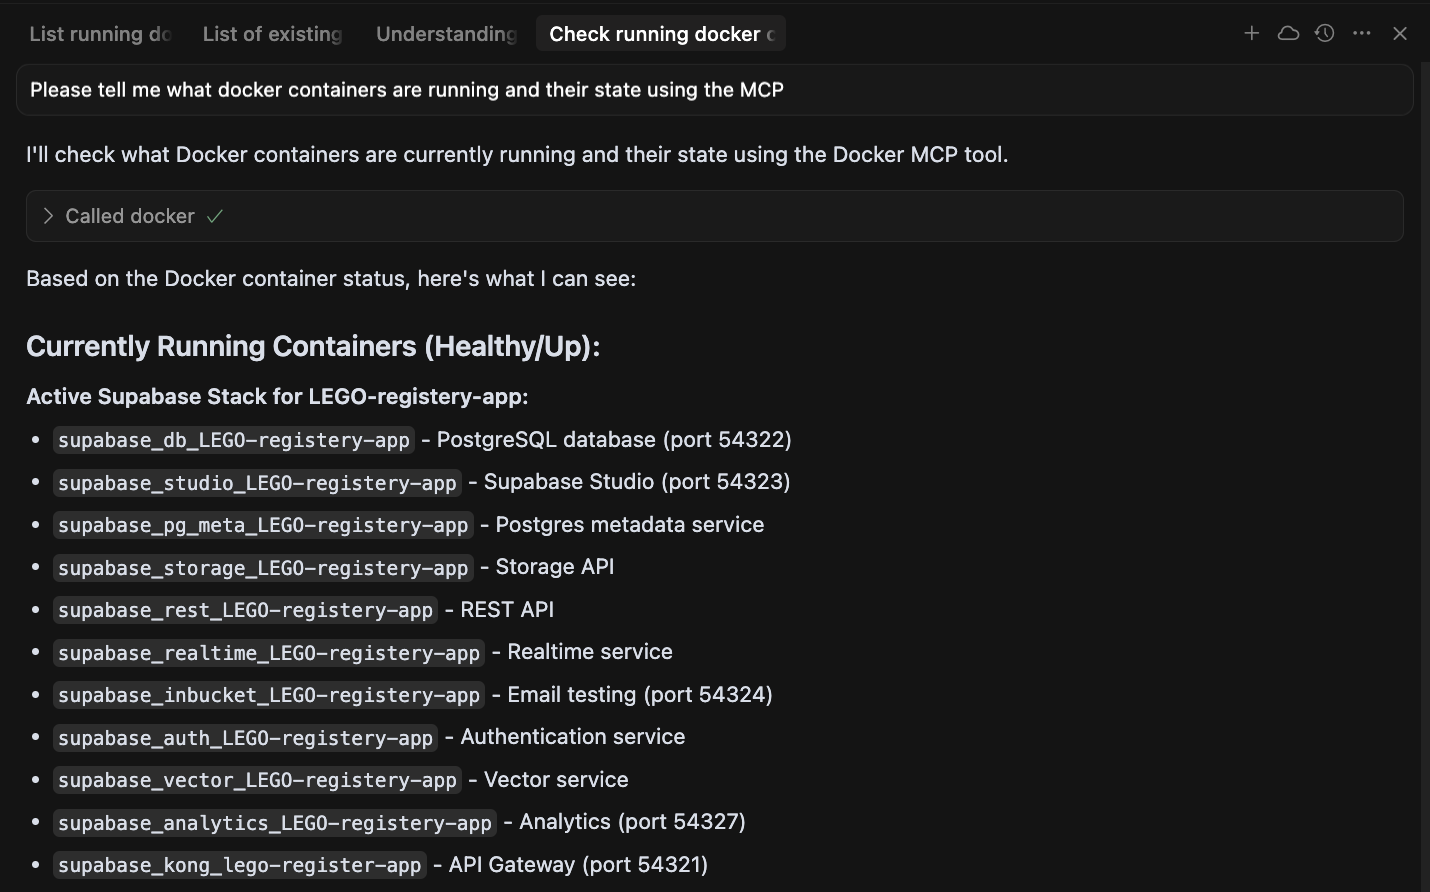The image size is (1430, 892).
Task: Open conversation history via the clock icon
Action: [x=1324, y=32]
